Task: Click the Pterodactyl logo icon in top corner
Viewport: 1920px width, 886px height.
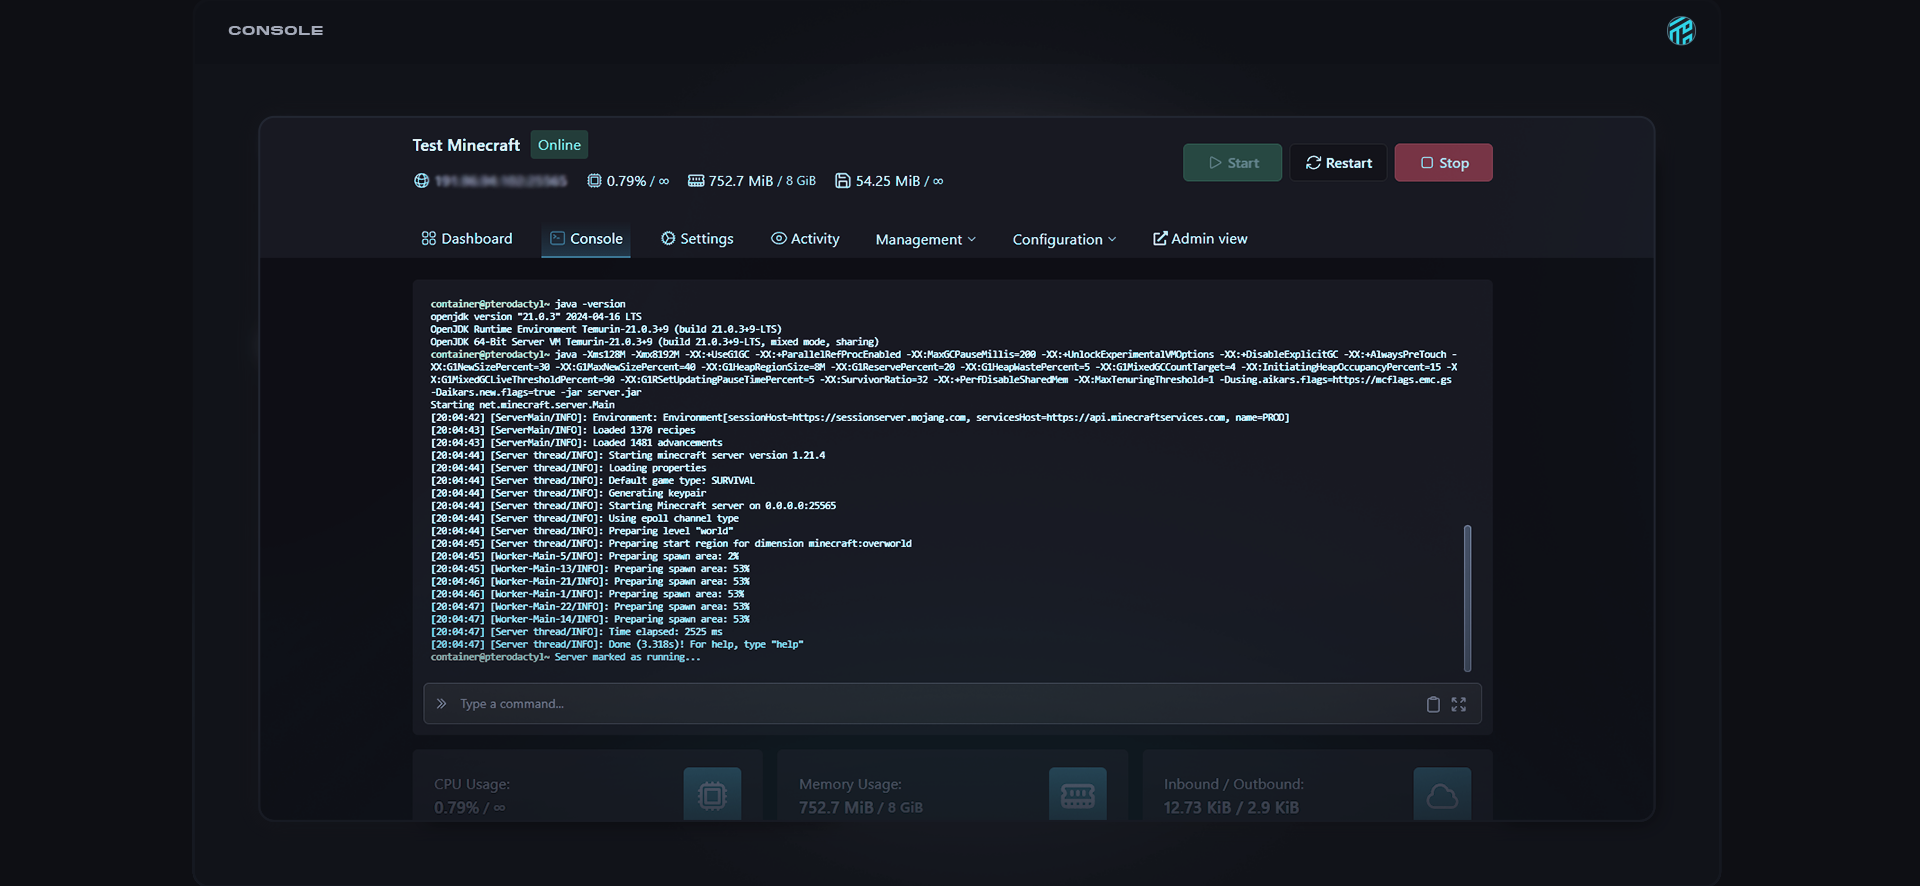Action: [1680, 31]
